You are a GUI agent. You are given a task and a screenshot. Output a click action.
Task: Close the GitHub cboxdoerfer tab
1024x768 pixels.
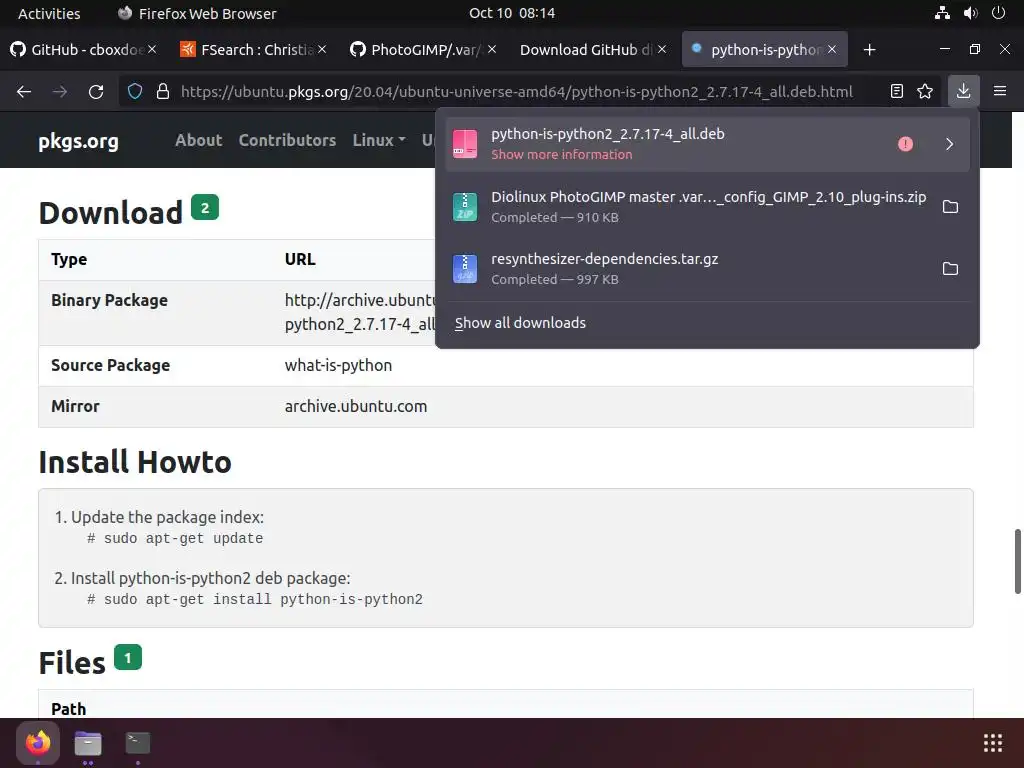click(152, 50)
